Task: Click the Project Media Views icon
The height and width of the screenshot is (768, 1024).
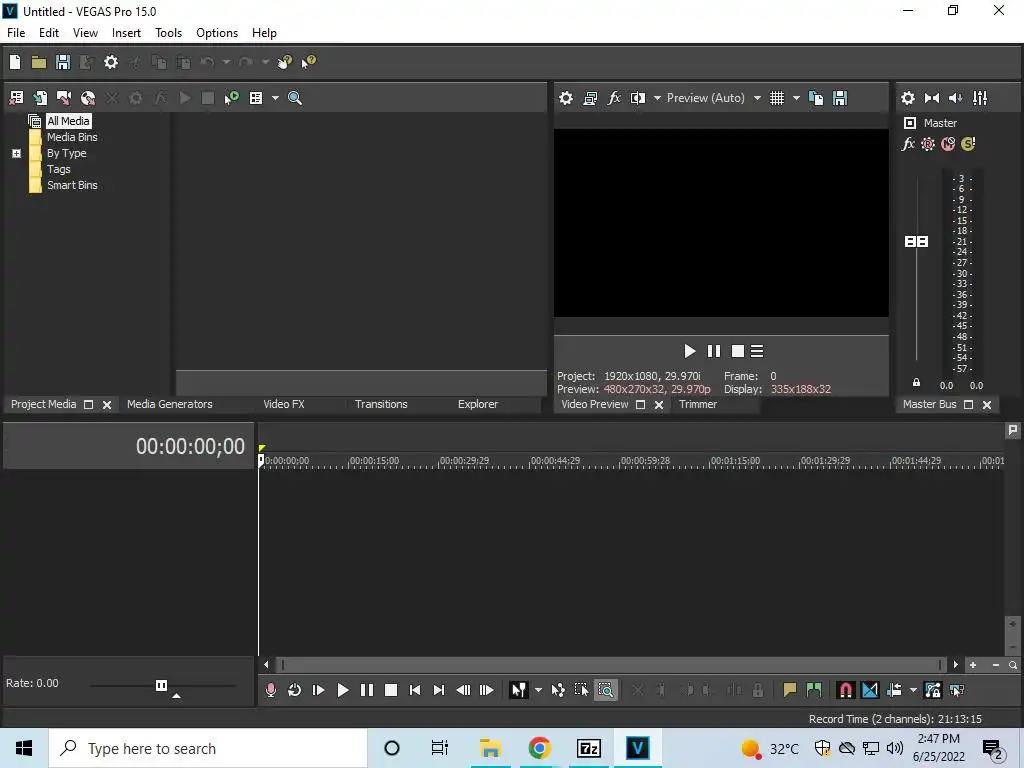Action: [256, 98]
